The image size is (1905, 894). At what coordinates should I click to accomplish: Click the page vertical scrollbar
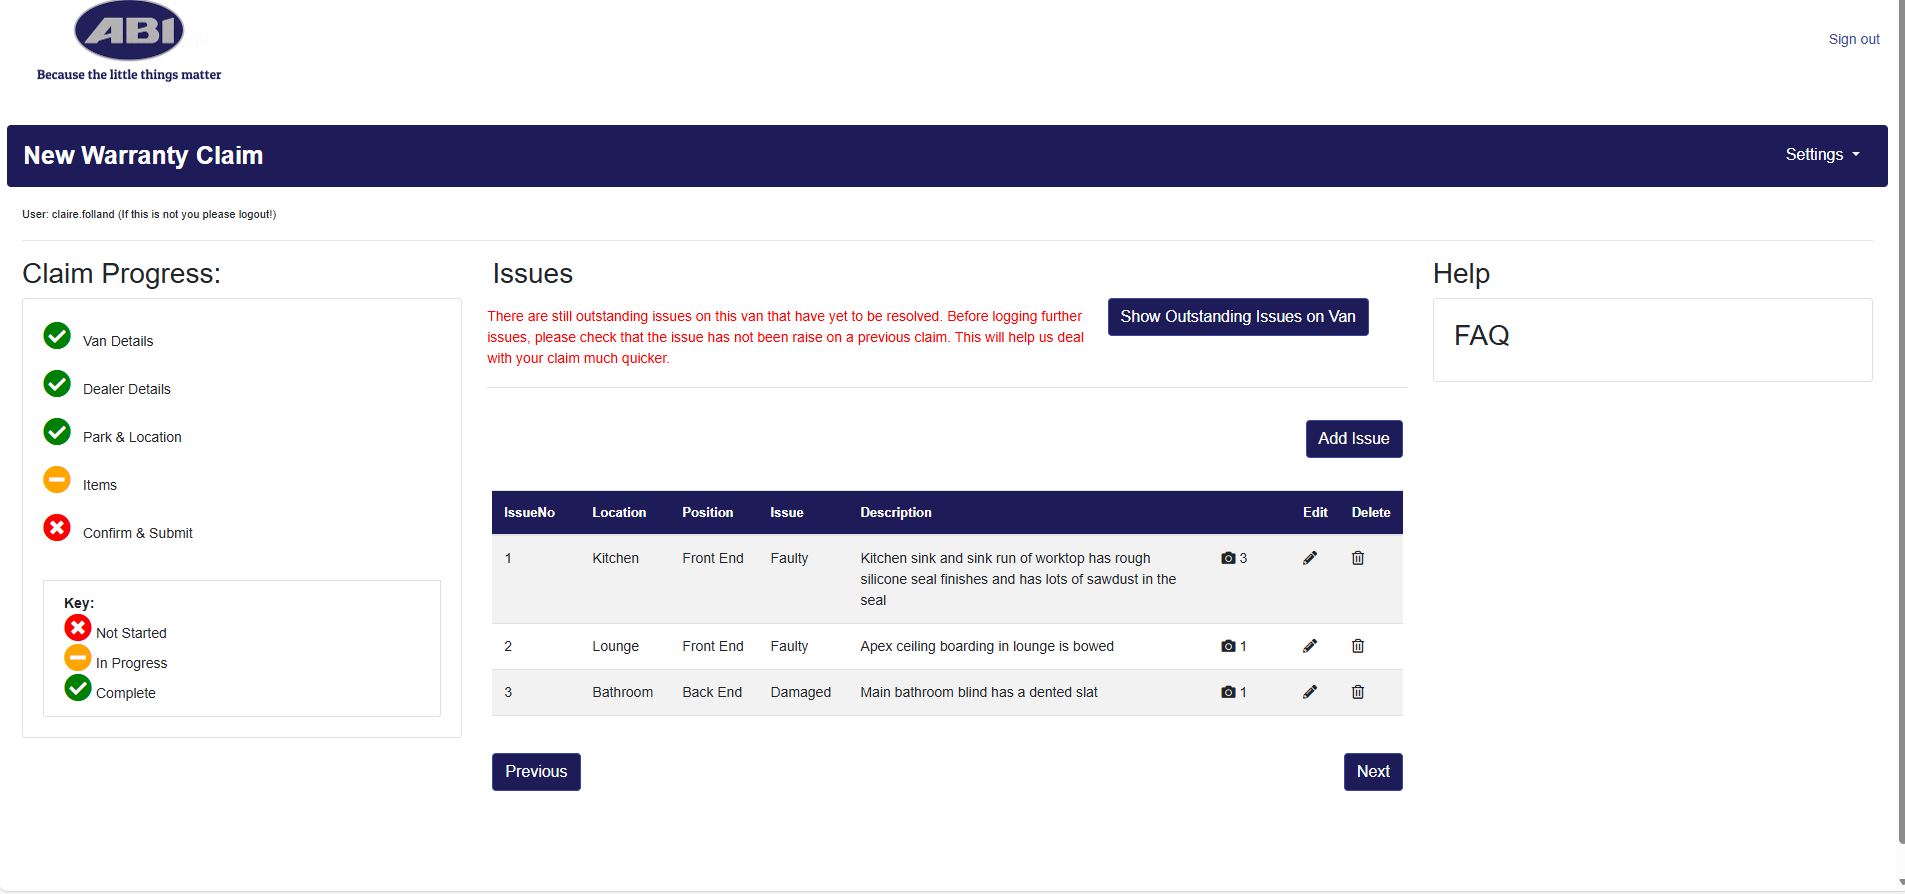pos(1901,420)
